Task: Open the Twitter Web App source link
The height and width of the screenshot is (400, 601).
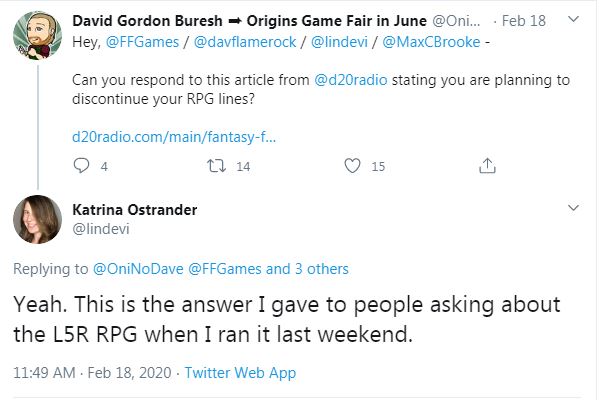Action: [x=240, y=373]
